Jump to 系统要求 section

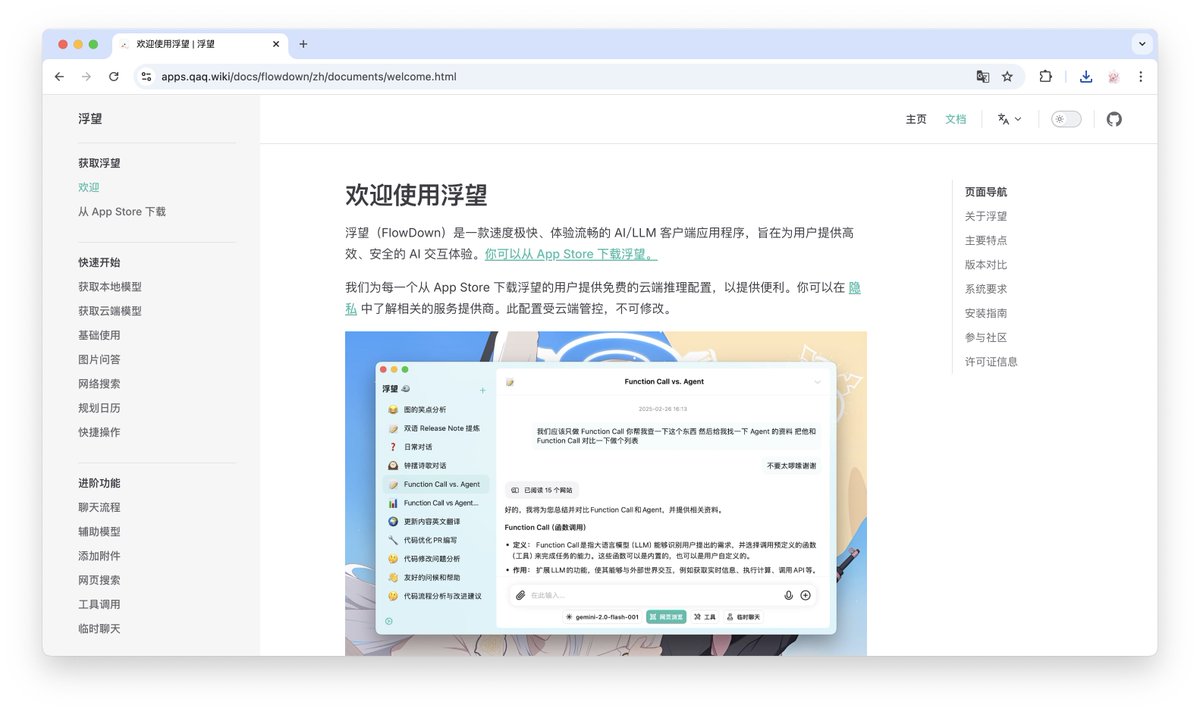pyautogui.click(x=986, y=289)
